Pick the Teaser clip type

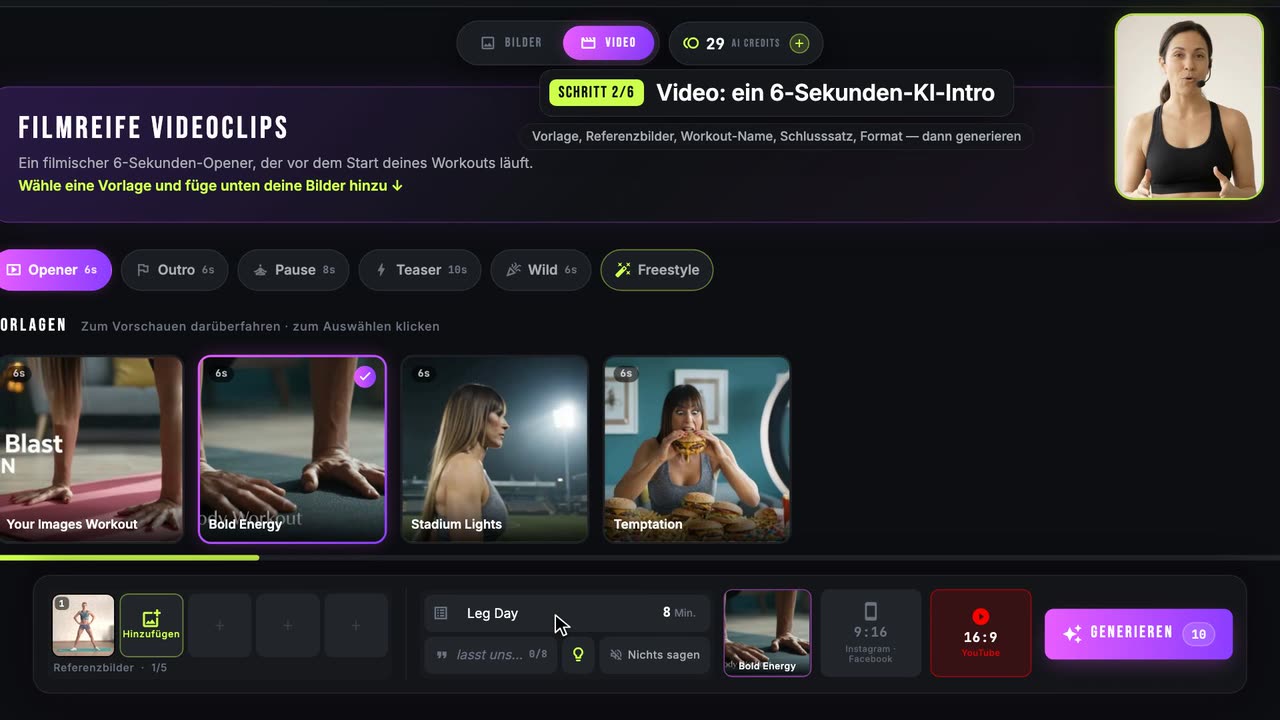420,270
